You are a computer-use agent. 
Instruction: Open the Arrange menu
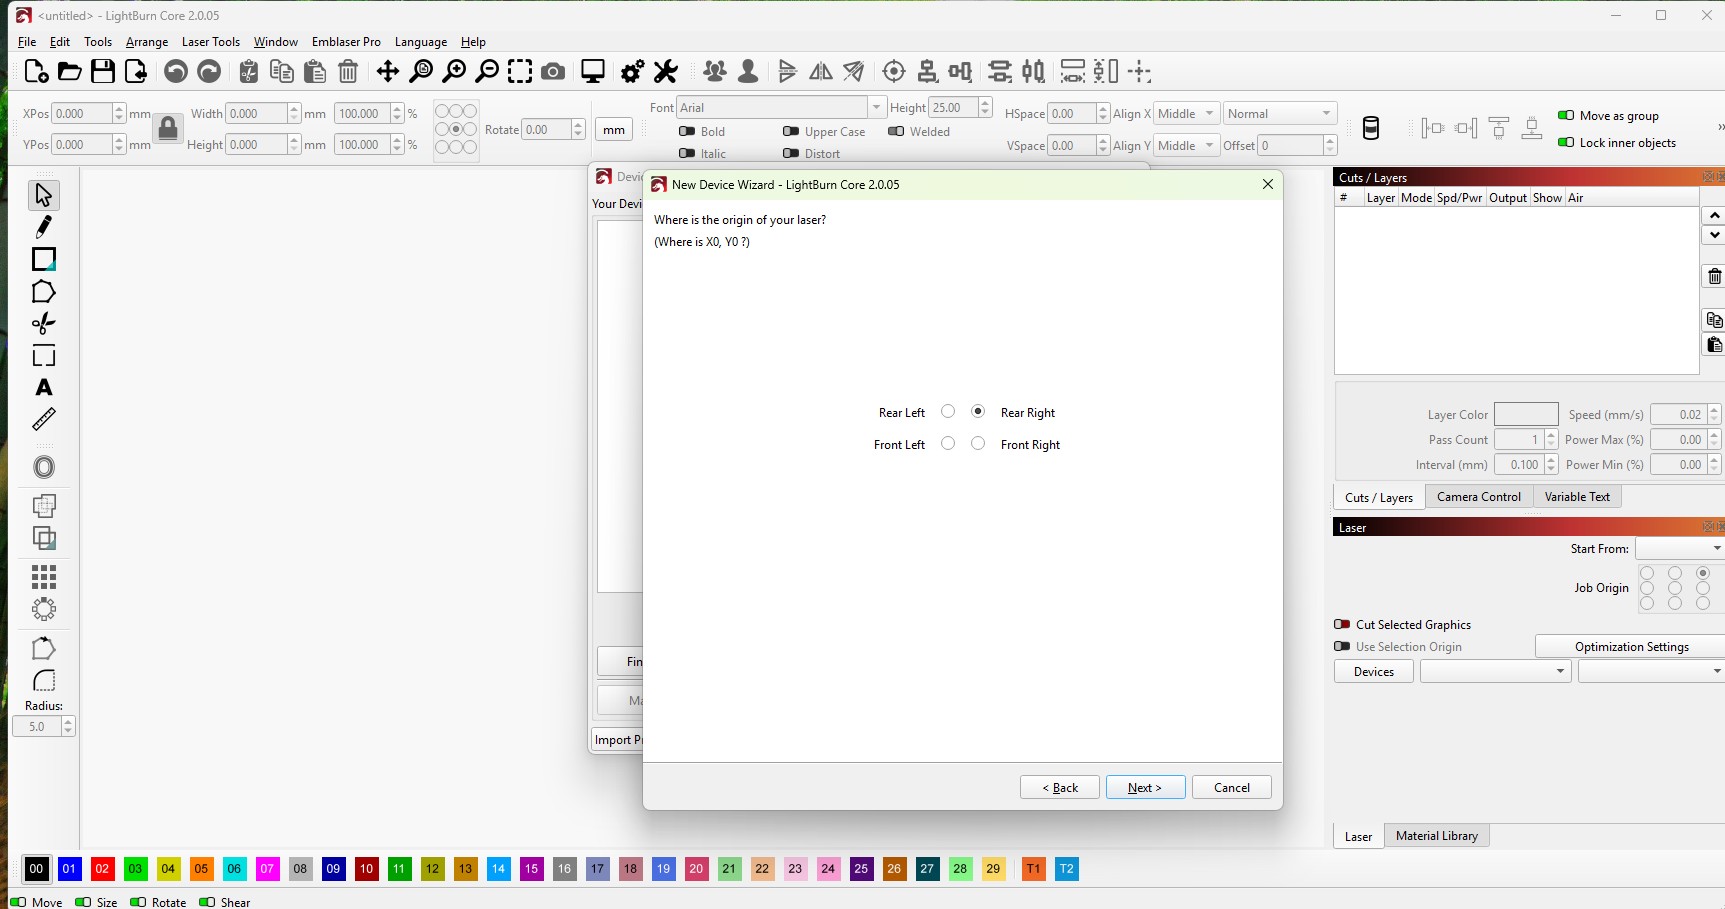pos(147,42)
